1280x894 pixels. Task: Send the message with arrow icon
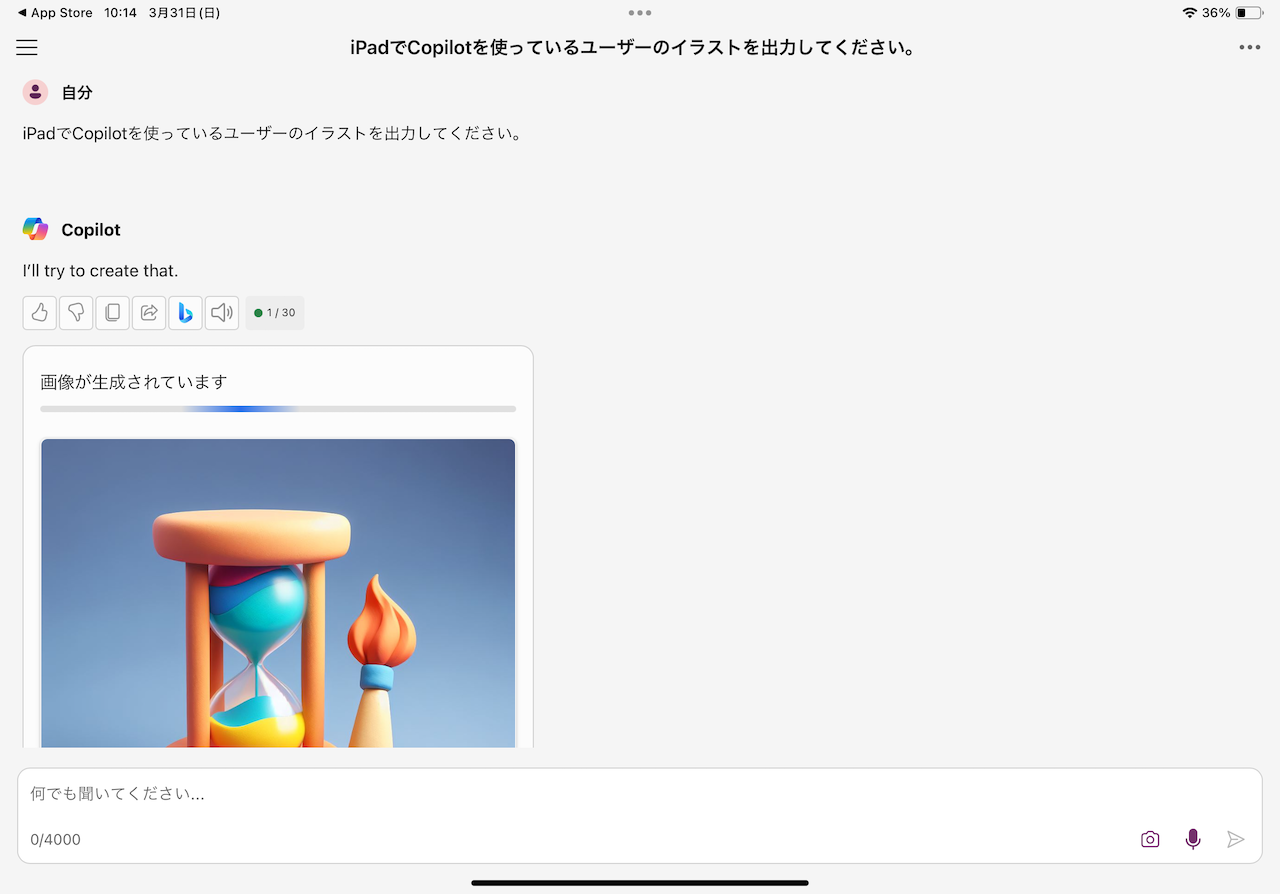tap(1236, 839)
